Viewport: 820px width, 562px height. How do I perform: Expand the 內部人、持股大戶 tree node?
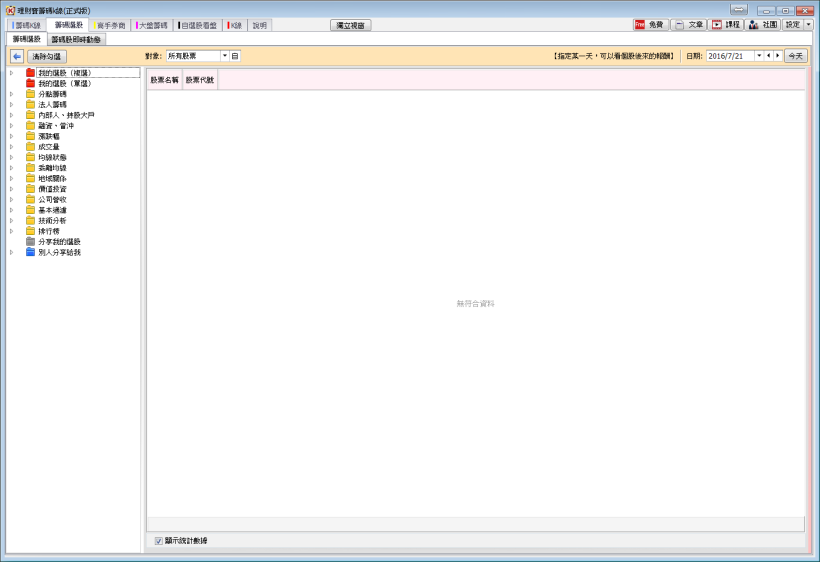click(12, 115)
